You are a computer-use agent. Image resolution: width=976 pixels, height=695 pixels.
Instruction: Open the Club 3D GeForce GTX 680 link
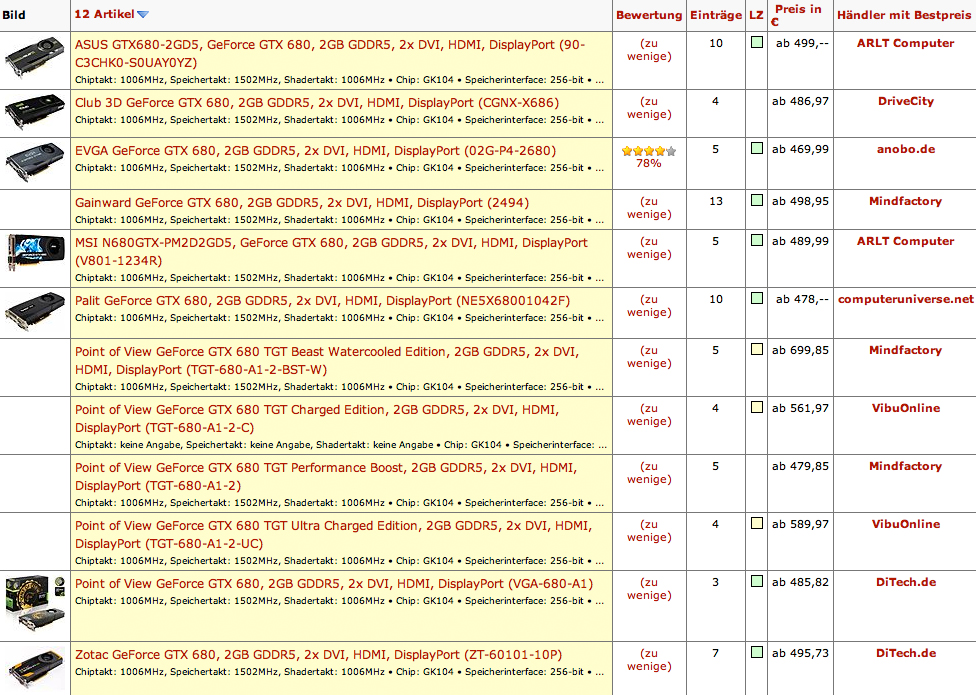pos(317,103)
